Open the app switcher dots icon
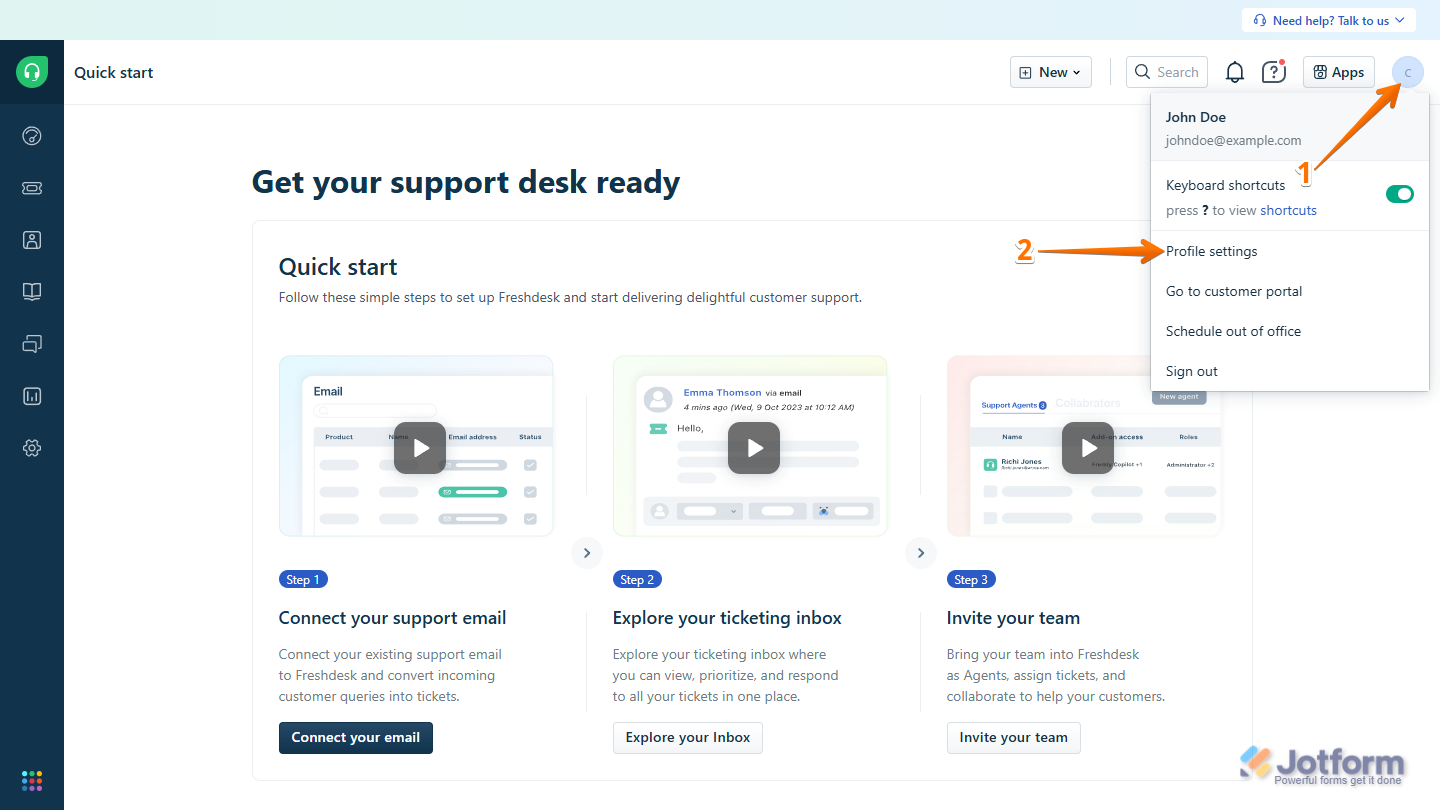 click(x=32, y=780)
